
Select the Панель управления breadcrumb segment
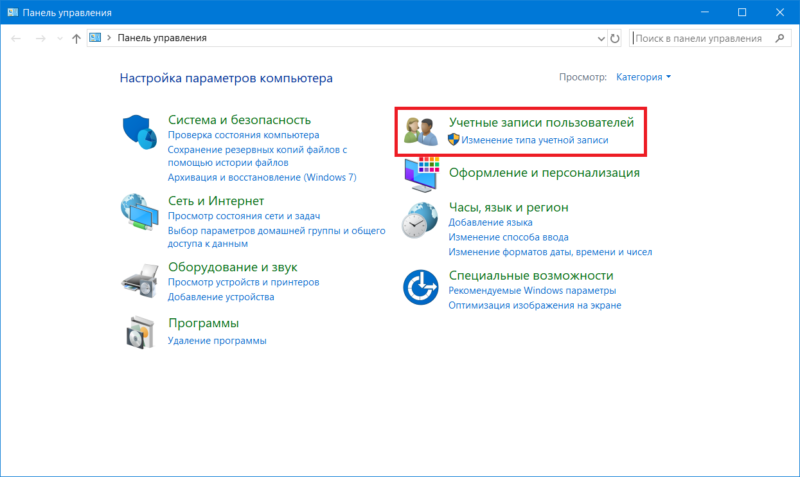tap(162, 38)
